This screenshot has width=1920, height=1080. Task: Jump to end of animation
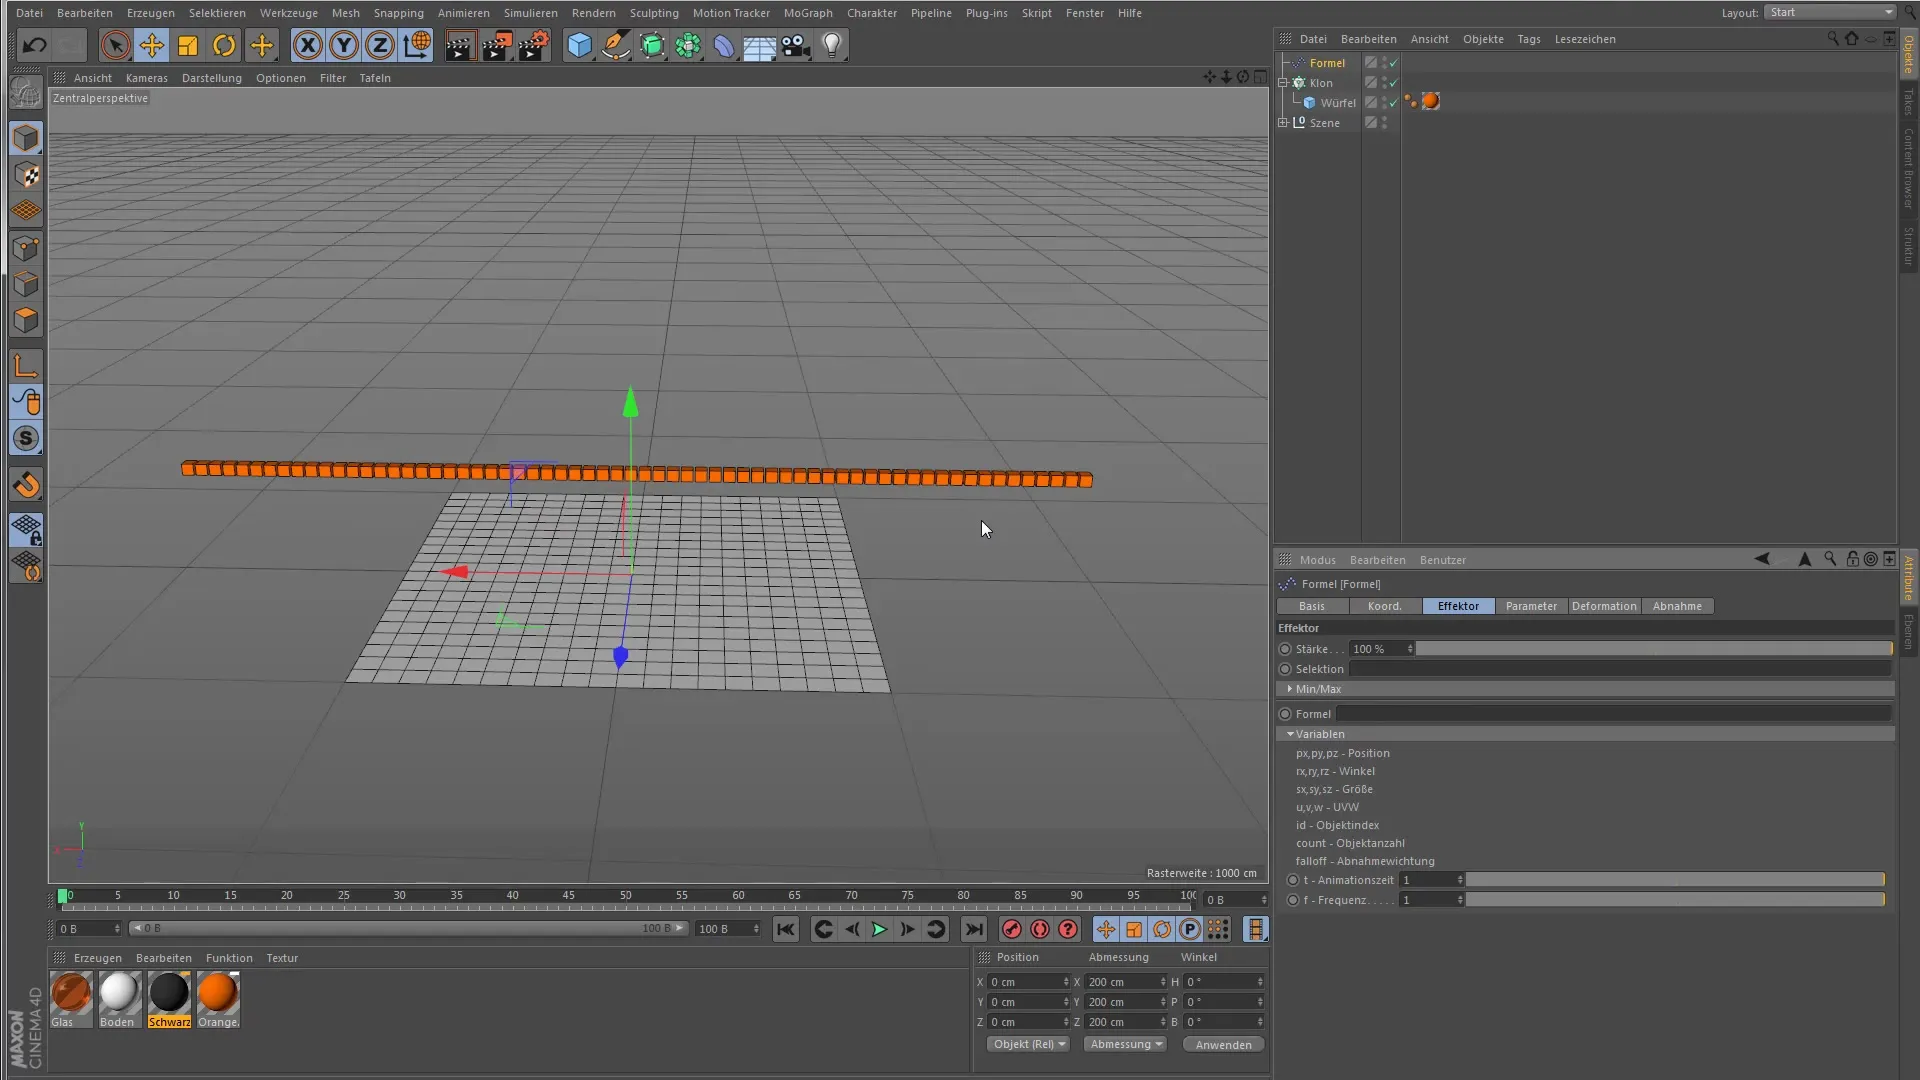point(974,930)
